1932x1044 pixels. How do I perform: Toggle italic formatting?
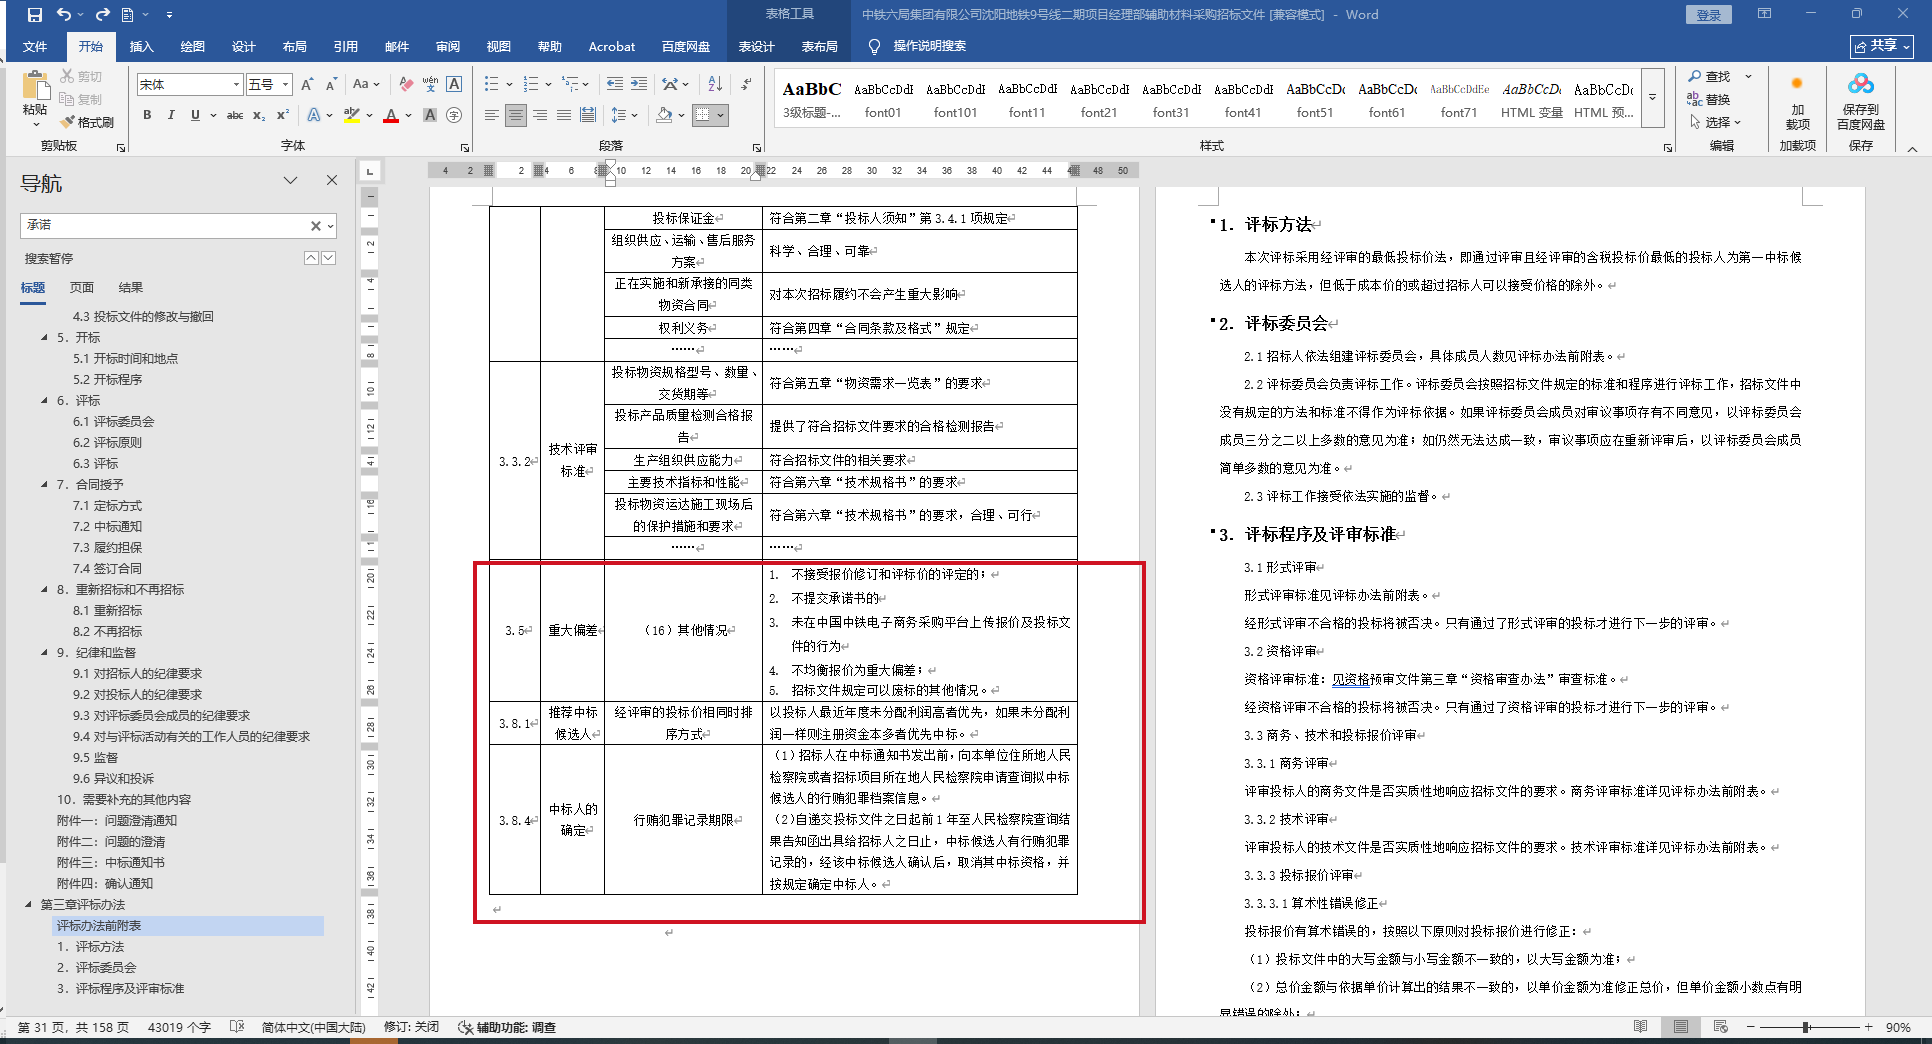click(x=171, y=115)
